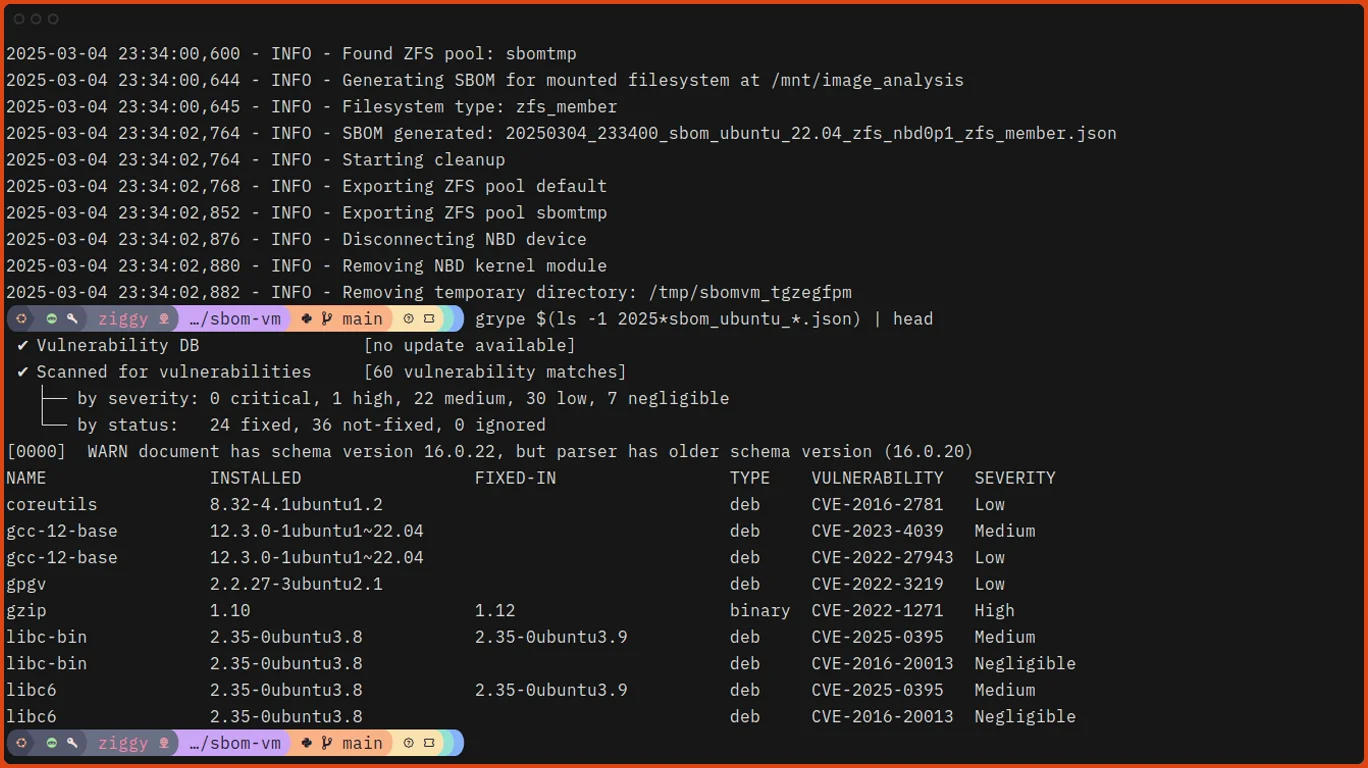Select the green face icon in the prompt
Image resolution: width=1368 pixels, height=768 pixels.
point(51,319)
